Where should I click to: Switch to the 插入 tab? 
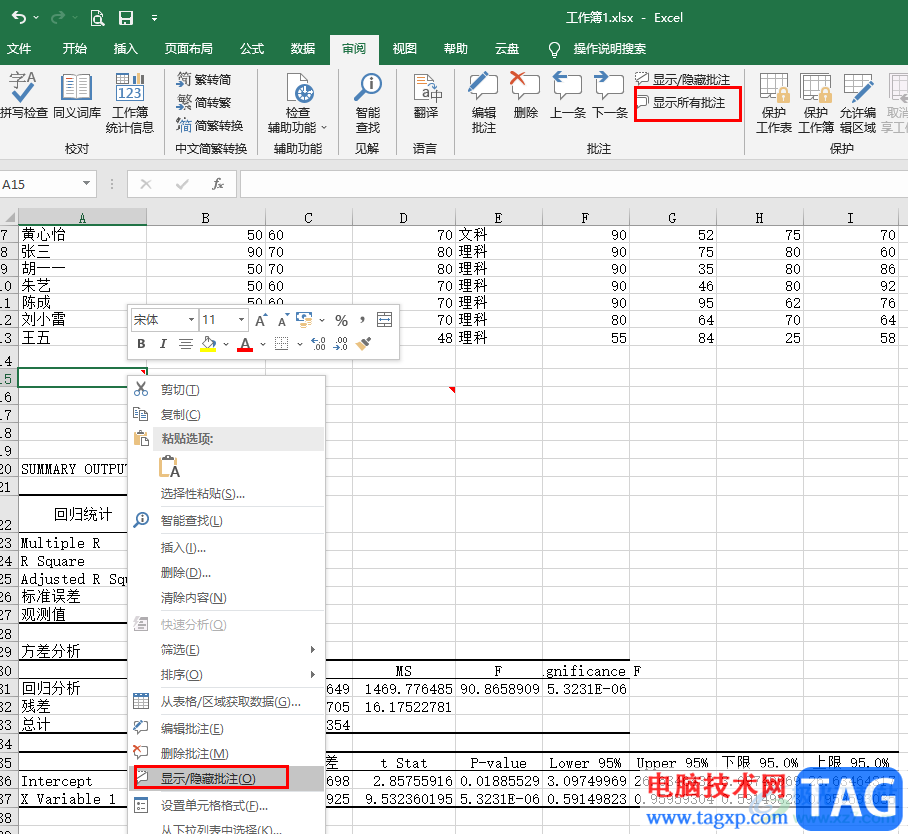(x=126, y=49)
